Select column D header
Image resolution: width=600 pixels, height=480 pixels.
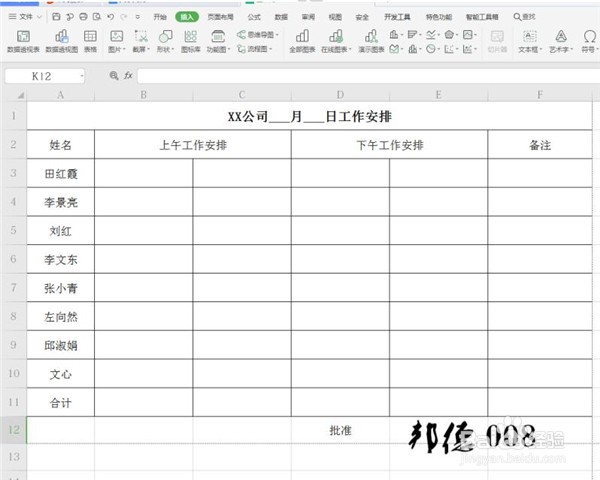(x=340, y=95)
